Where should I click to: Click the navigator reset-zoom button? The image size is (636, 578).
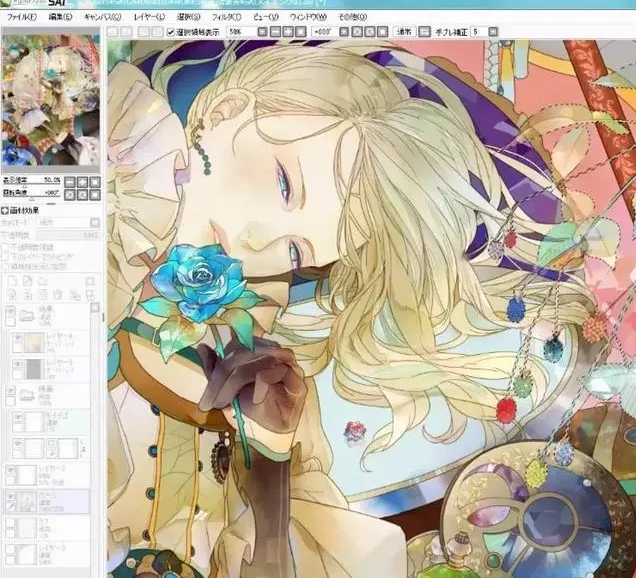[x=95, y=182]
